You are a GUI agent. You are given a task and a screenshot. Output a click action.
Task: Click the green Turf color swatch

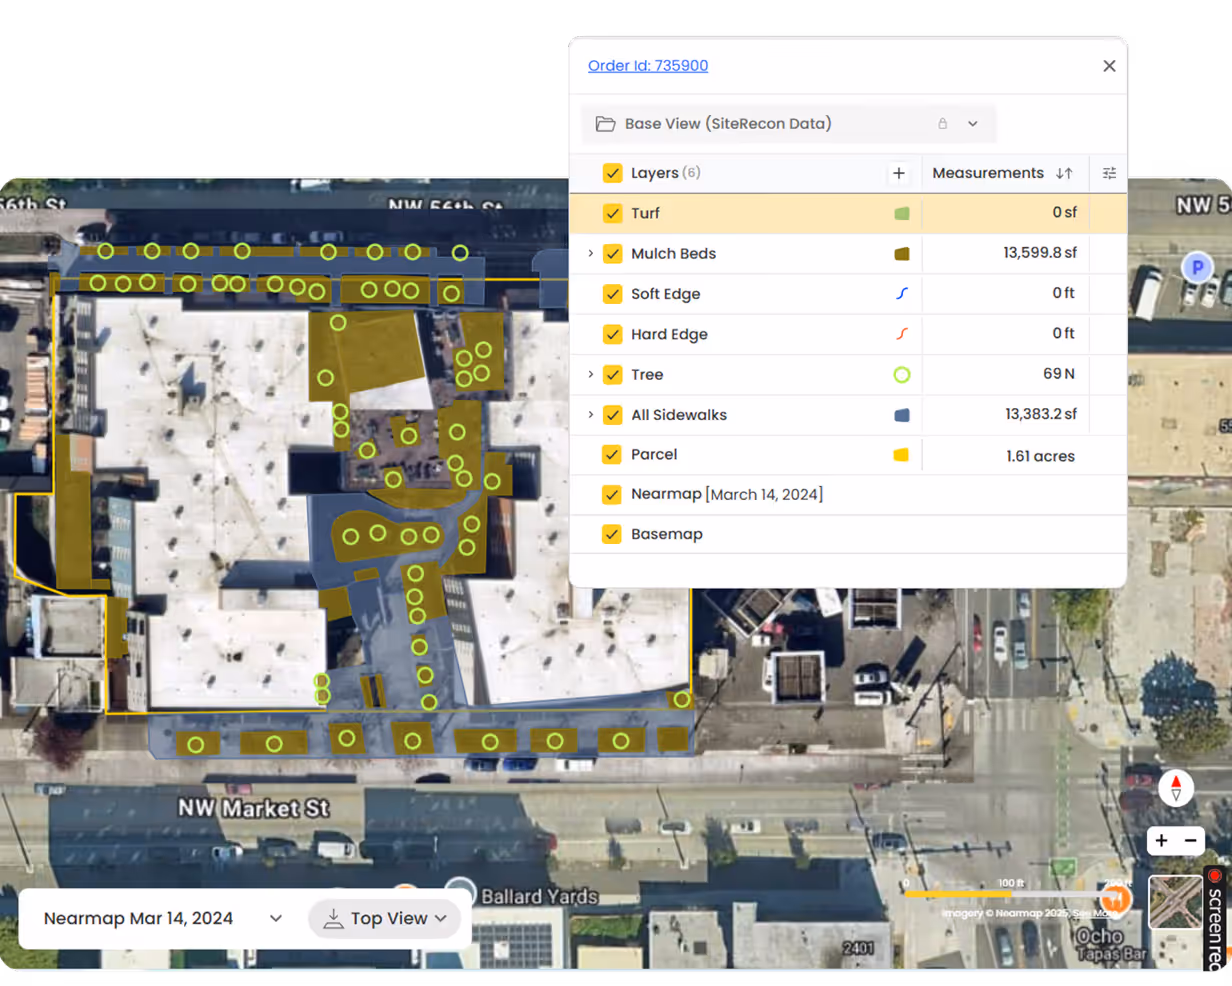coord(901,213)
